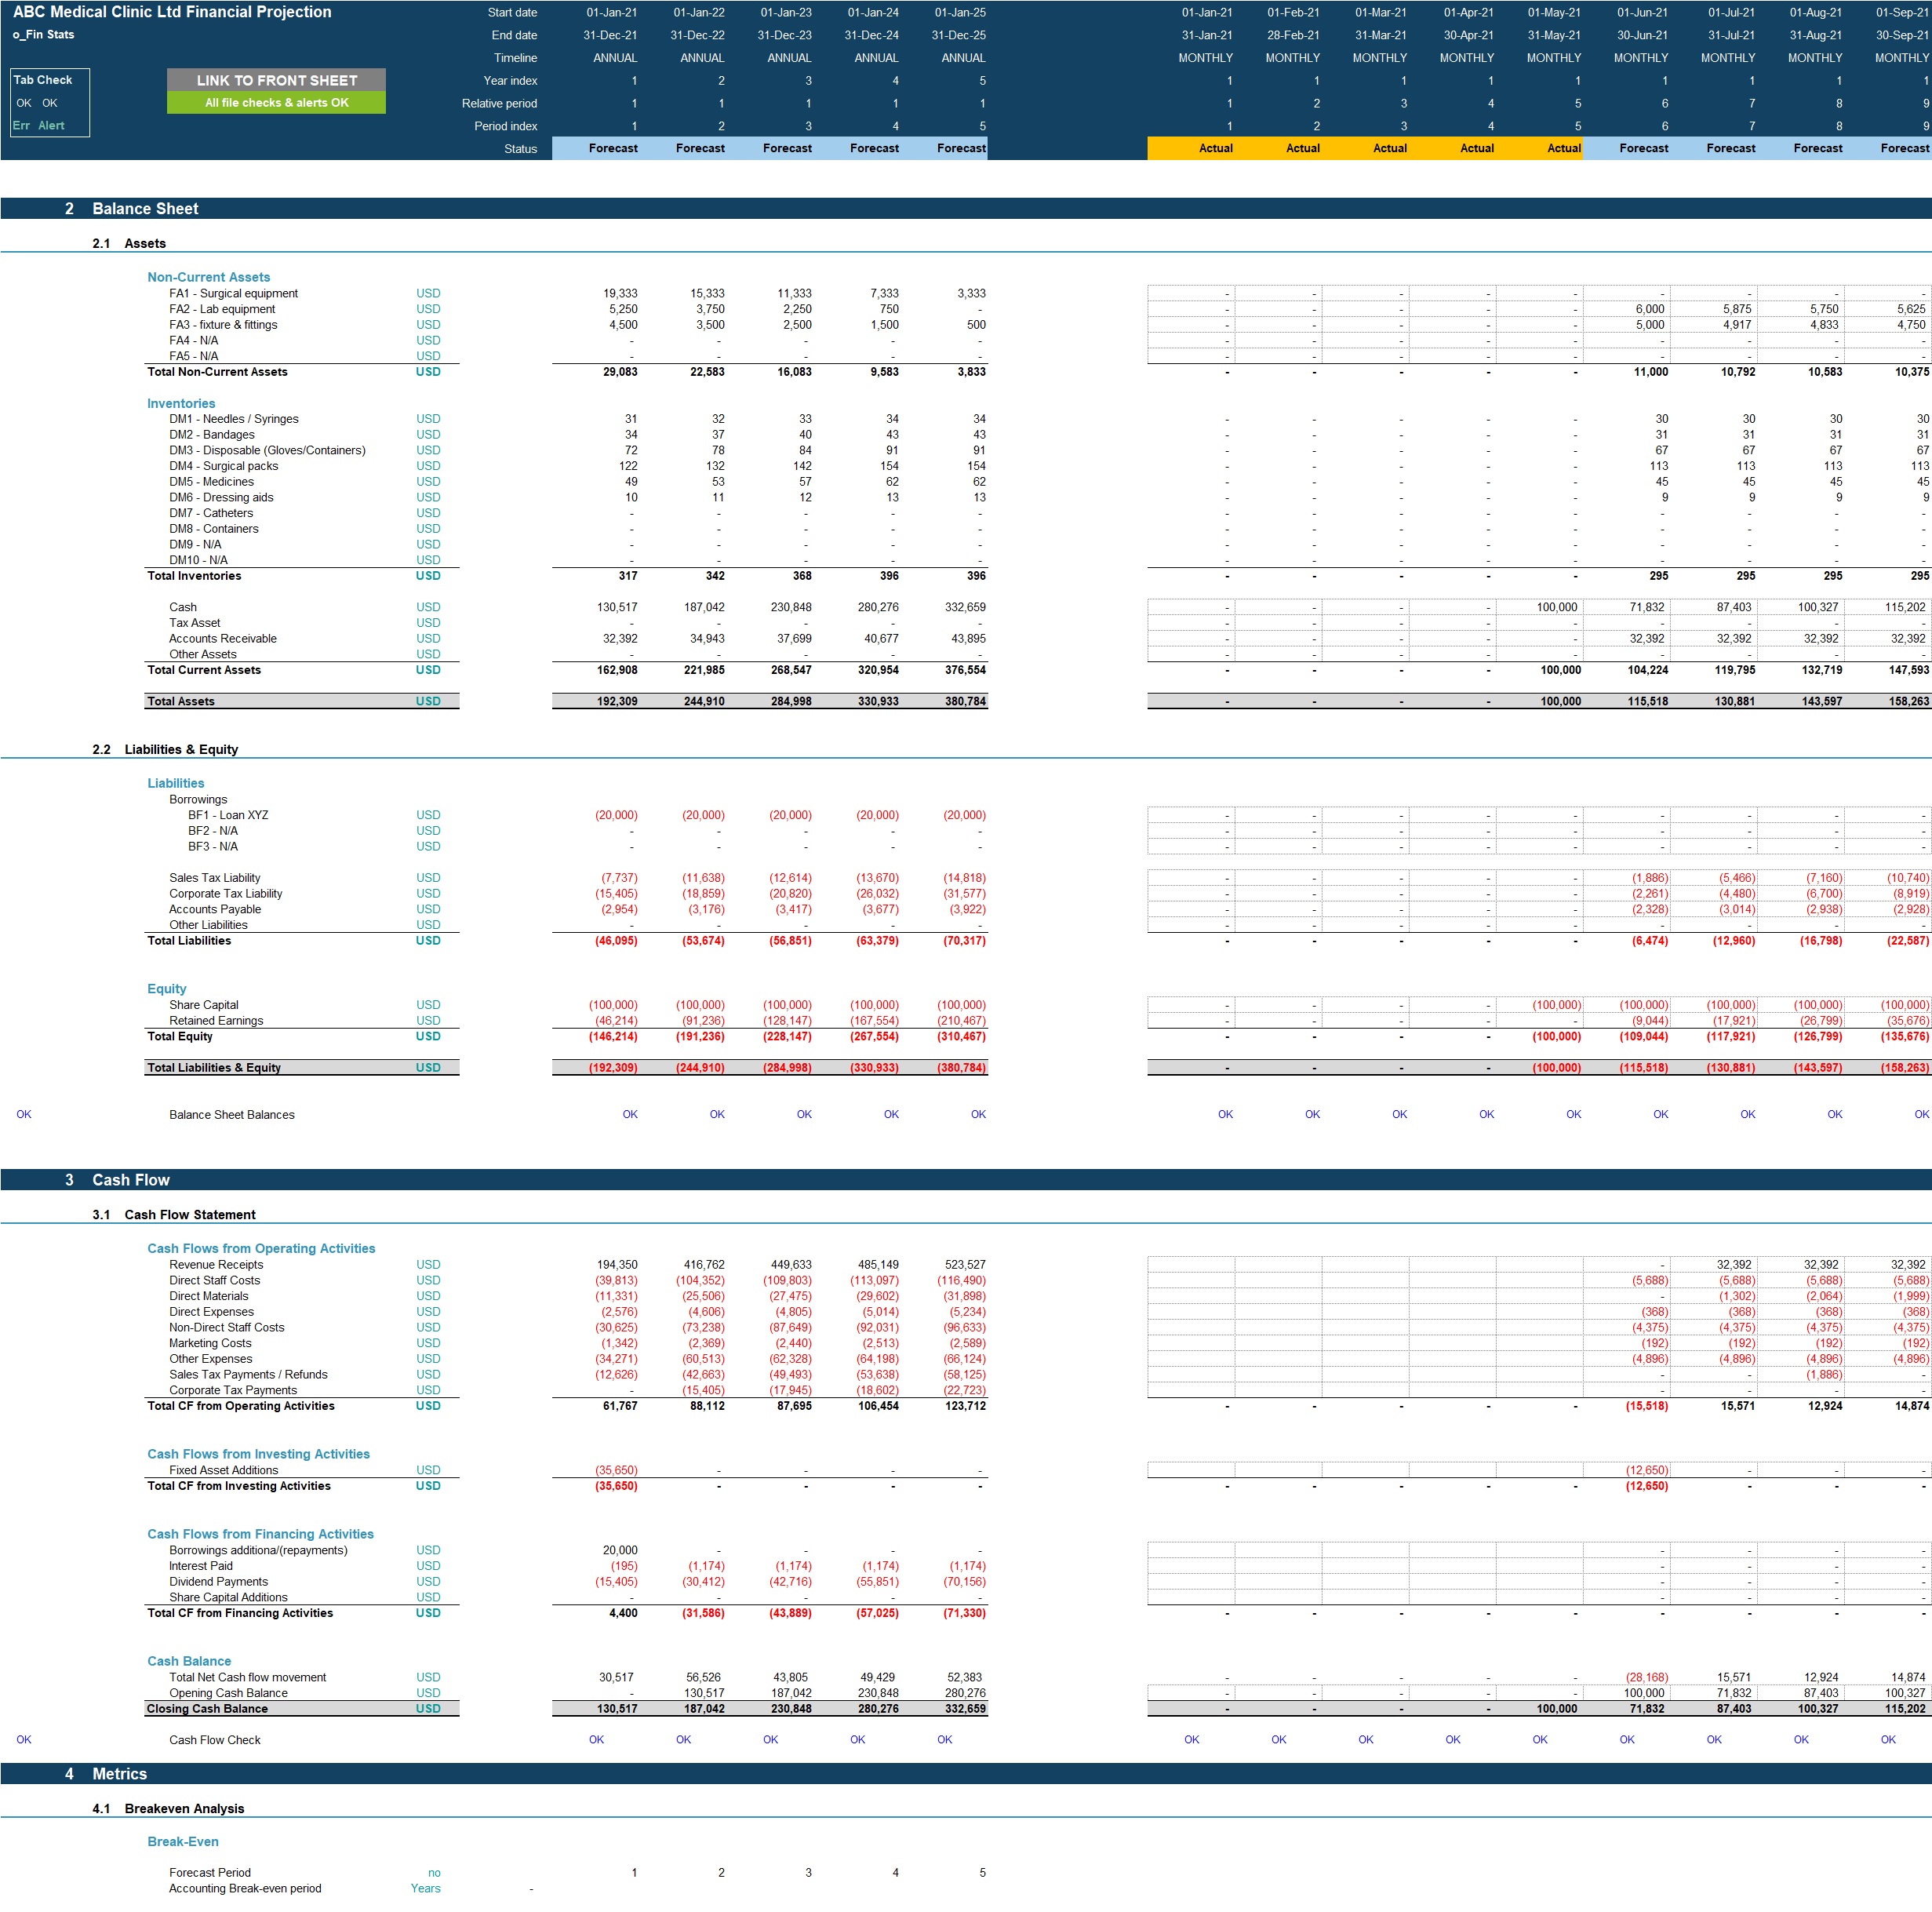
Task: Click Total CF from Financing Activities label
Action: [x=239, y=1613]
